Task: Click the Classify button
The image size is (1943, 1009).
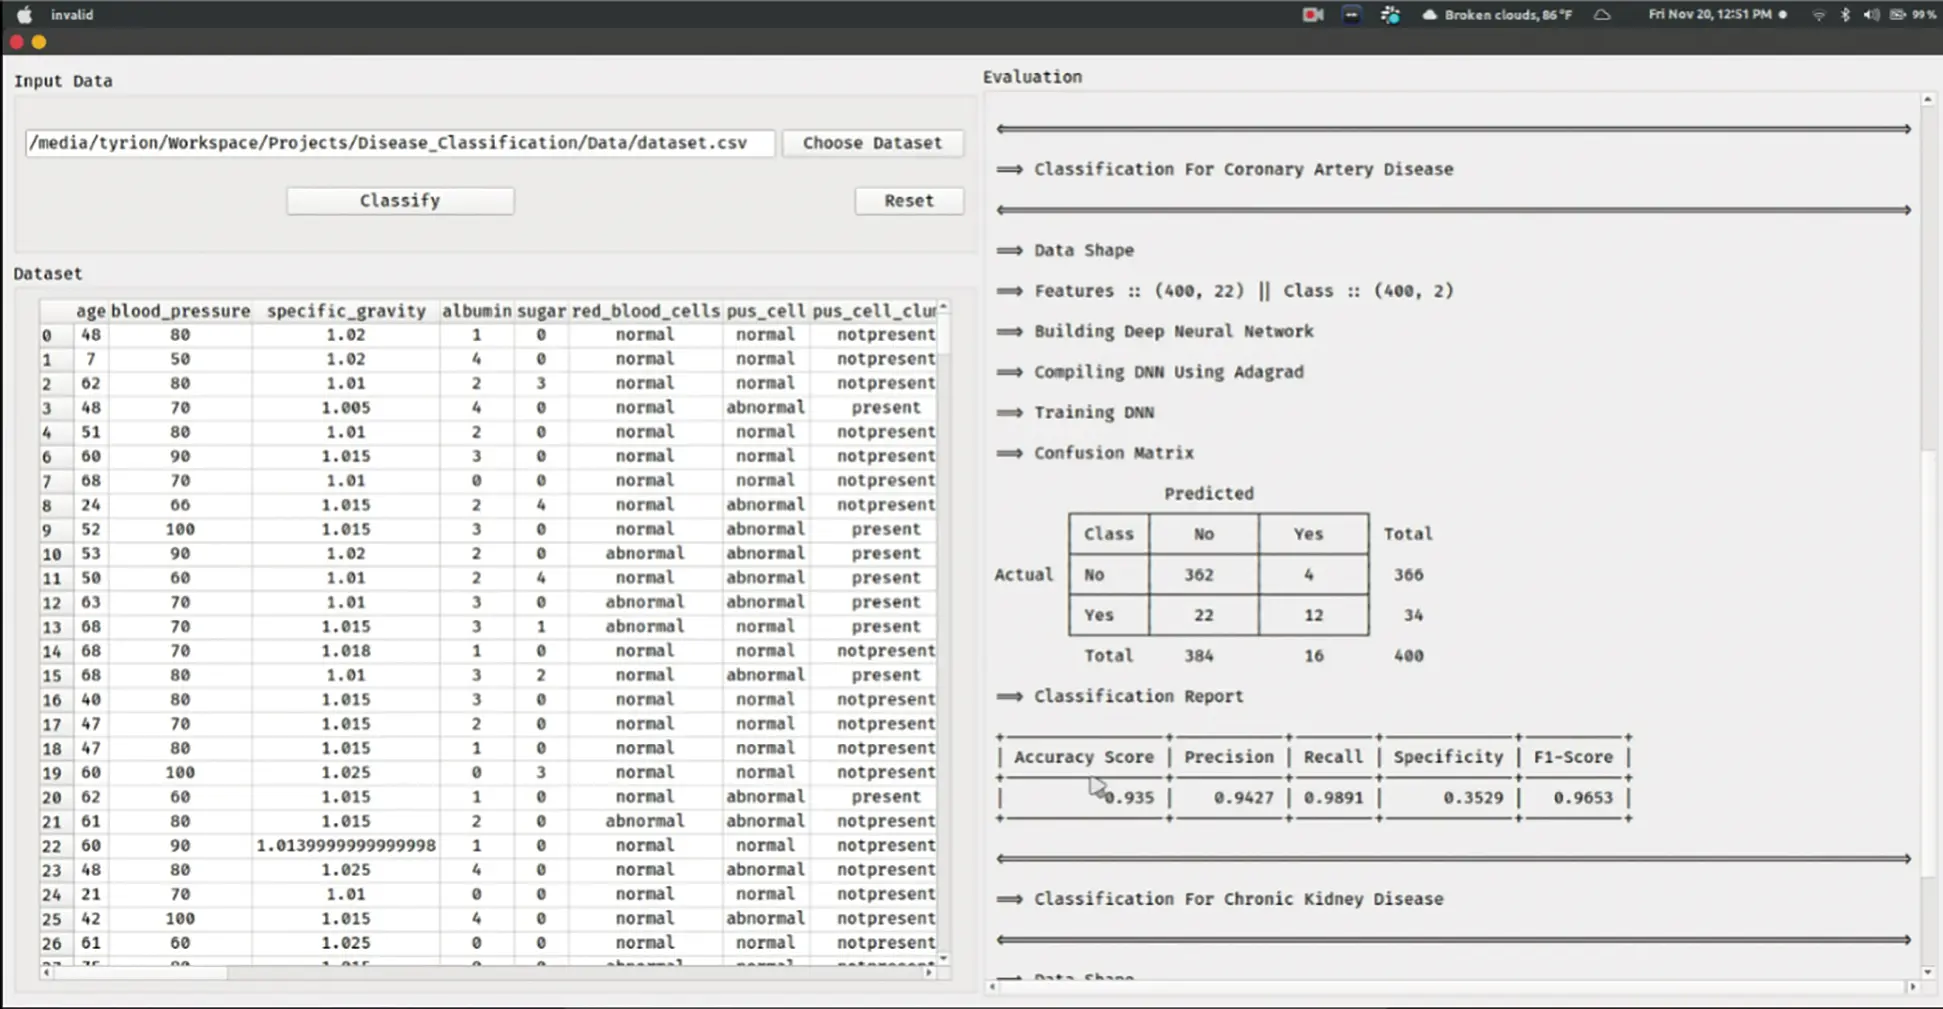Action: pyautogui.click(x=400, y=200)
